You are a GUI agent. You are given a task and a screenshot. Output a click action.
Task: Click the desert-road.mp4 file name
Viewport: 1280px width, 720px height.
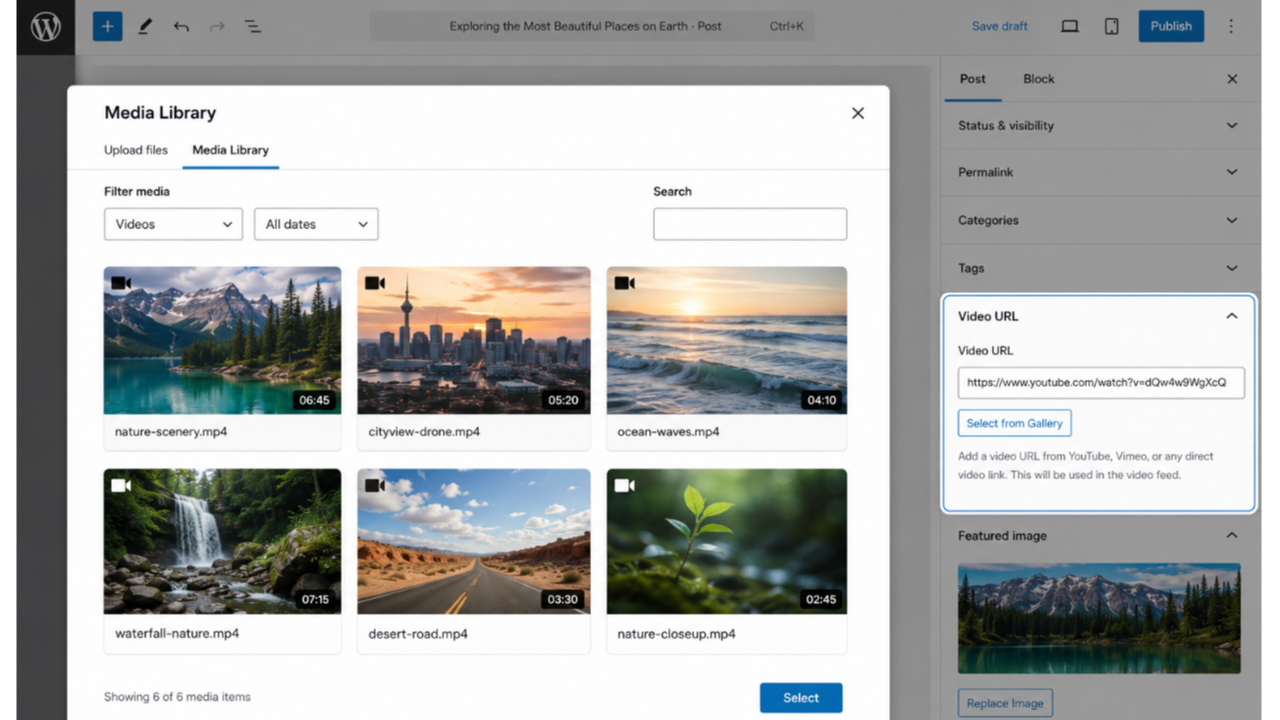pos(418,634)
